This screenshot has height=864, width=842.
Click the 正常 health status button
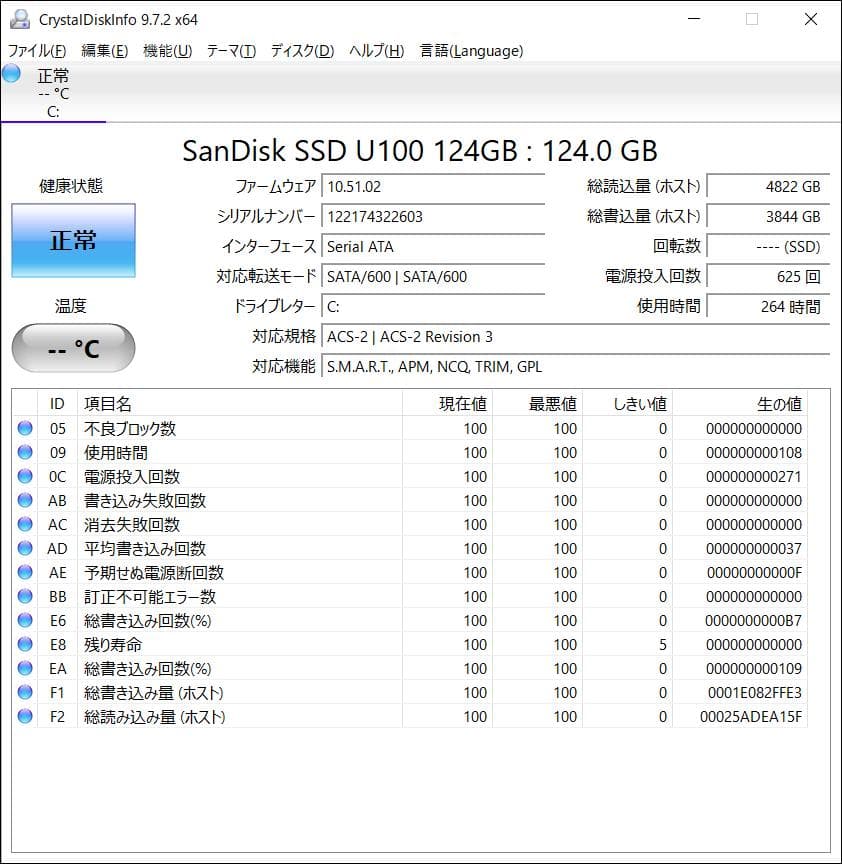pos(73,240)
